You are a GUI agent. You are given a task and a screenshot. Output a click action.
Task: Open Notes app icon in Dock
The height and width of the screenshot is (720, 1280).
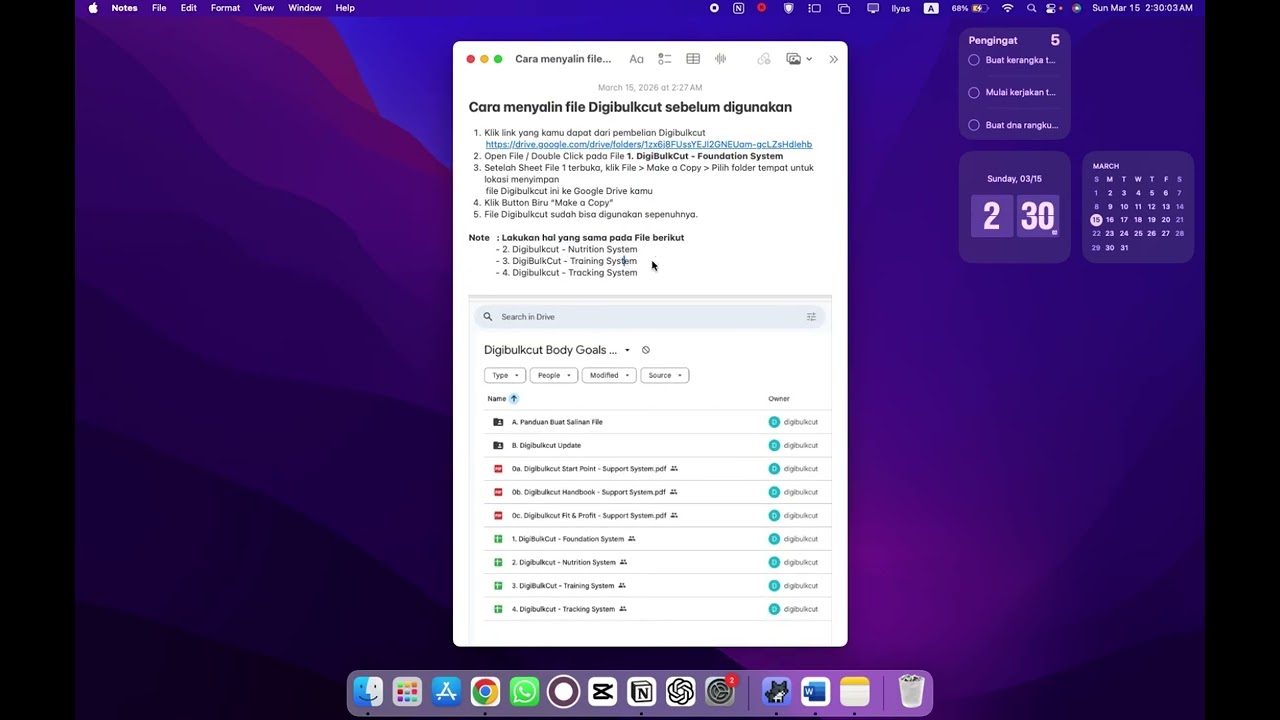coord(854,691)
